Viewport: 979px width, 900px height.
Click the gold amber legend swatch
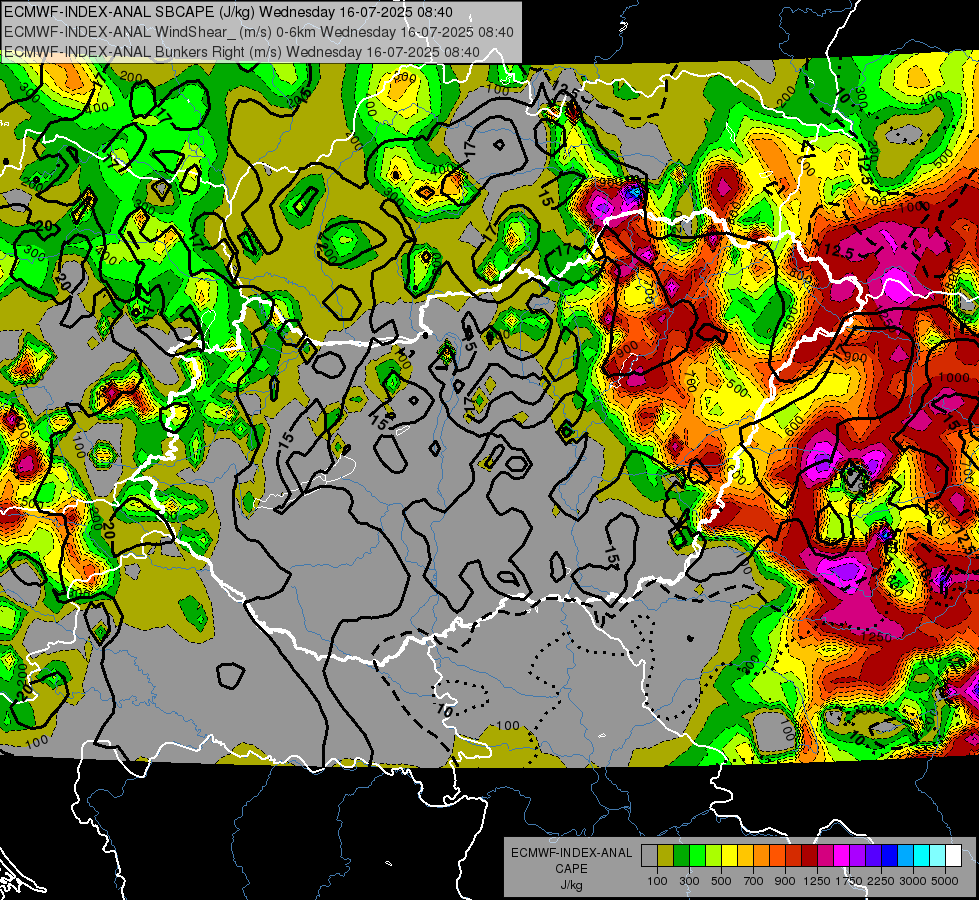tap(745, 855)
